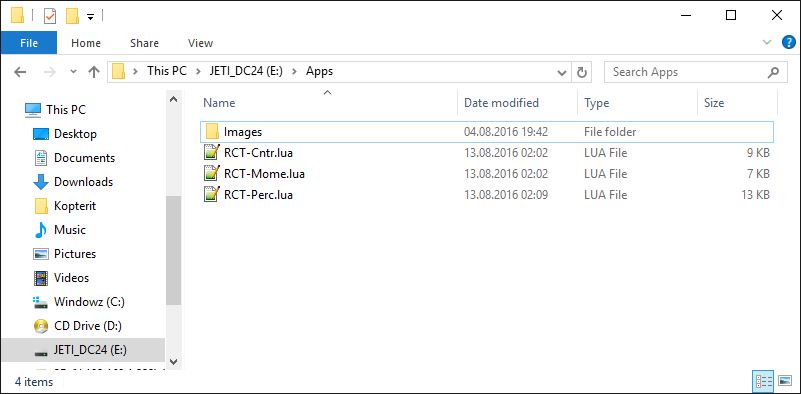Image resolution: width=801 pixels, height=394 pixels.
Task: Open Documents in the navigation pane
Action: pyautogui.click(x=83, y=158)
